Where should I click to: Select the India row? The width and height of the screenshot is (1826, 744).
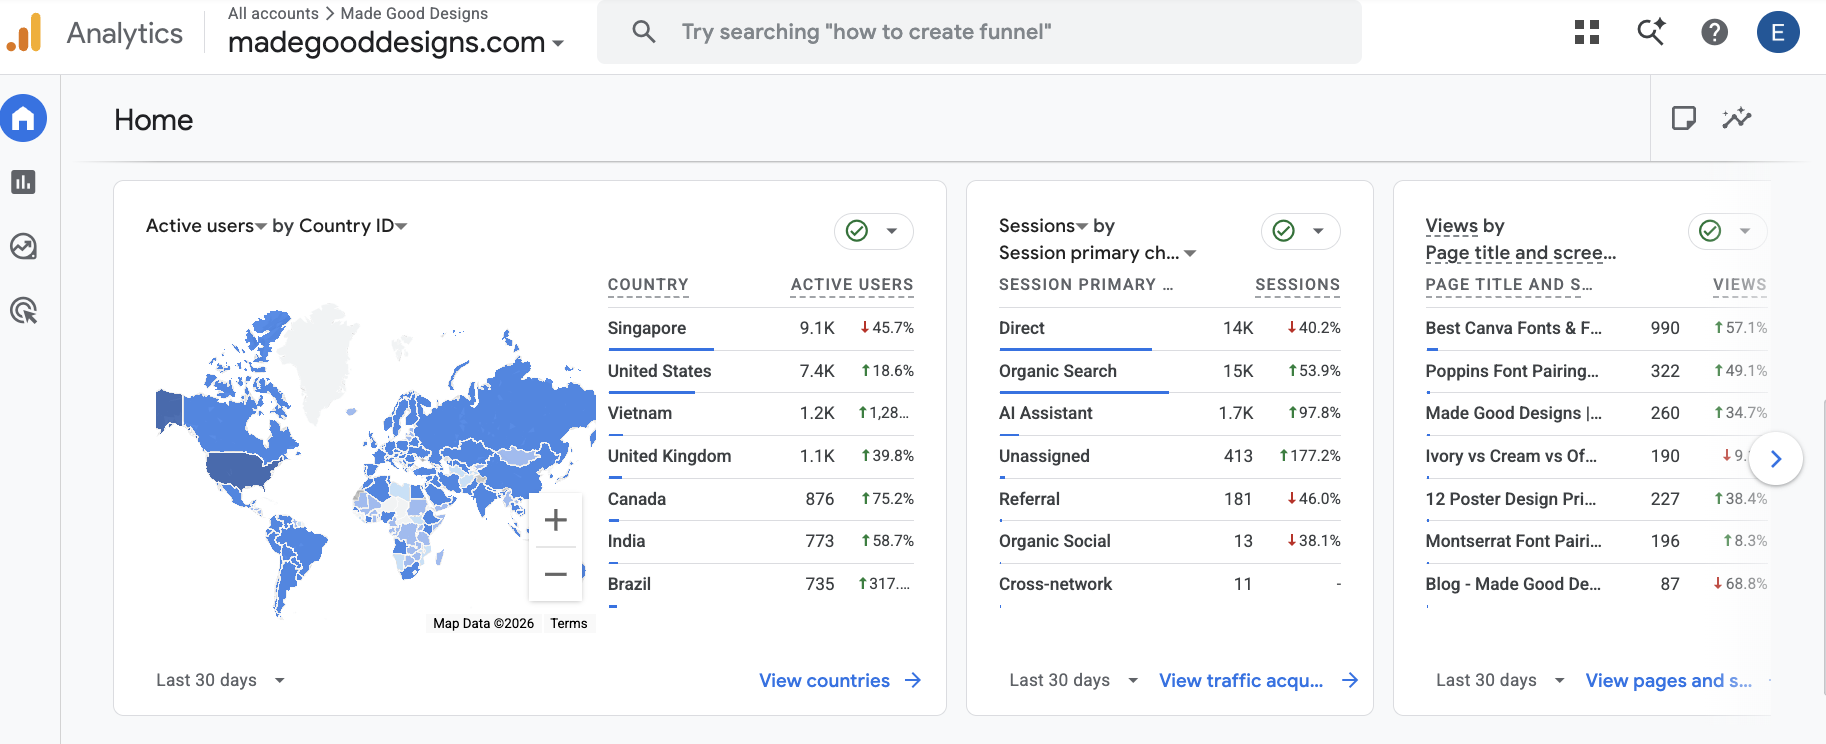coord(761,541)
